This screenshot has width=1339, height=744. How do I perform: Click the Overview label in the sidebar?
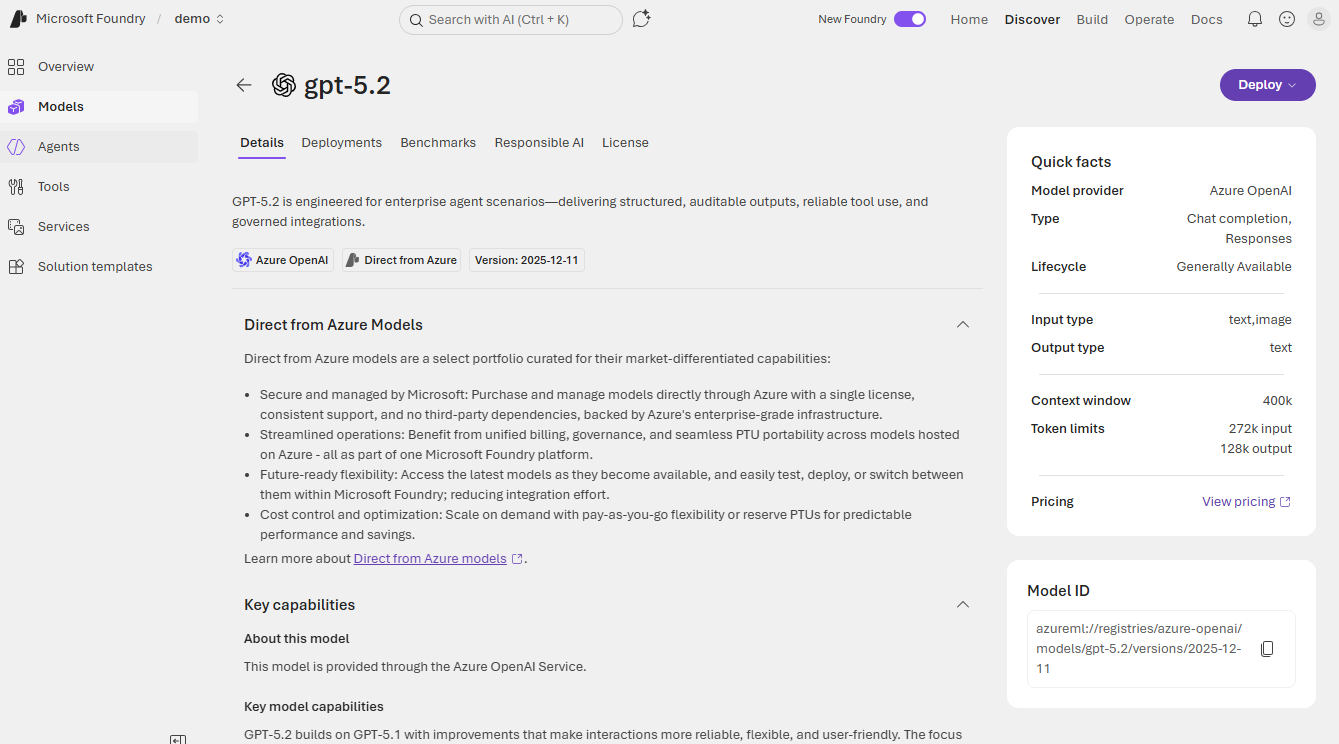click(66, 67)
